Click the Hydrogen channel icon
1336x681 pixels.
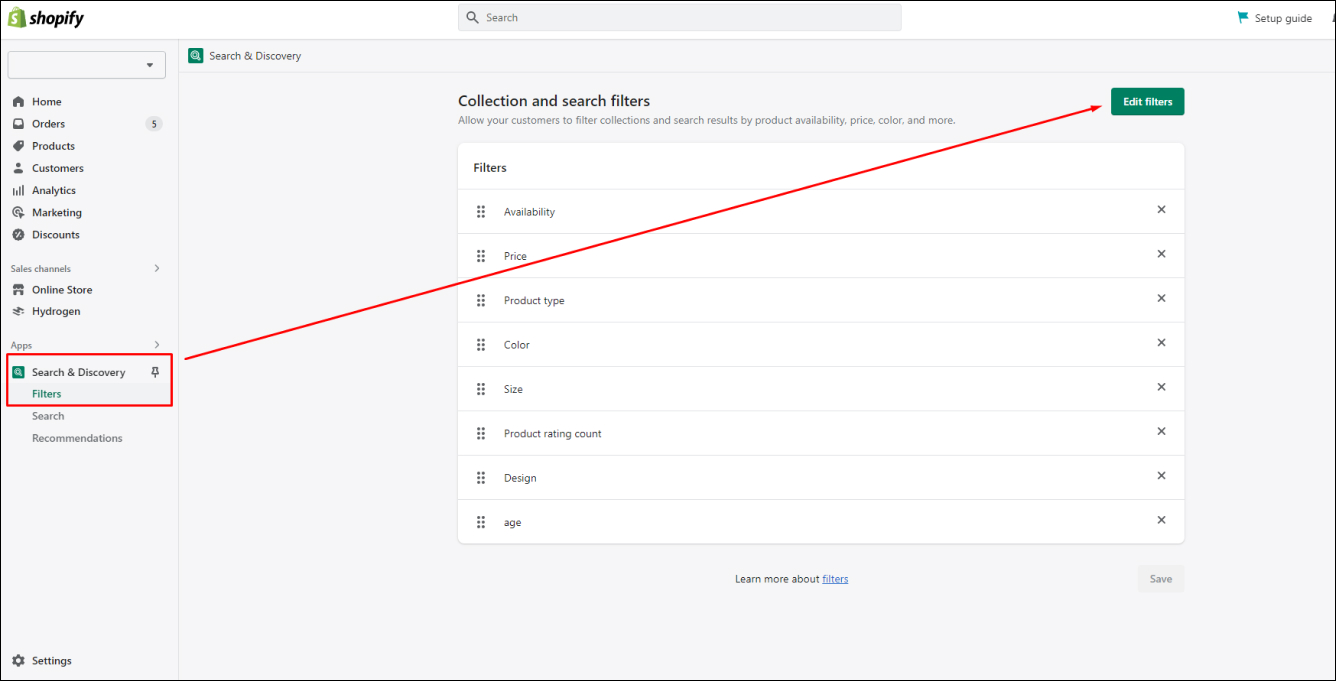(x=18, y=311)
